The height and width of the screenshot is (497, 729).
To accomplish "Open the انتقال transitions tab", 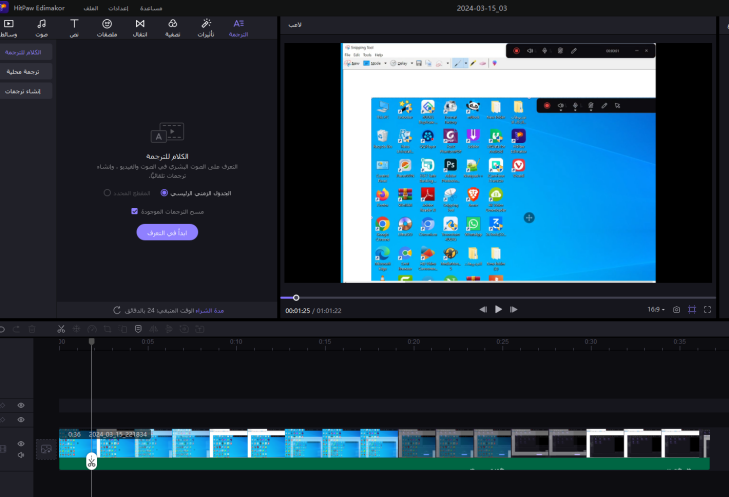I will pyautogui.click(x=140, y=28).
